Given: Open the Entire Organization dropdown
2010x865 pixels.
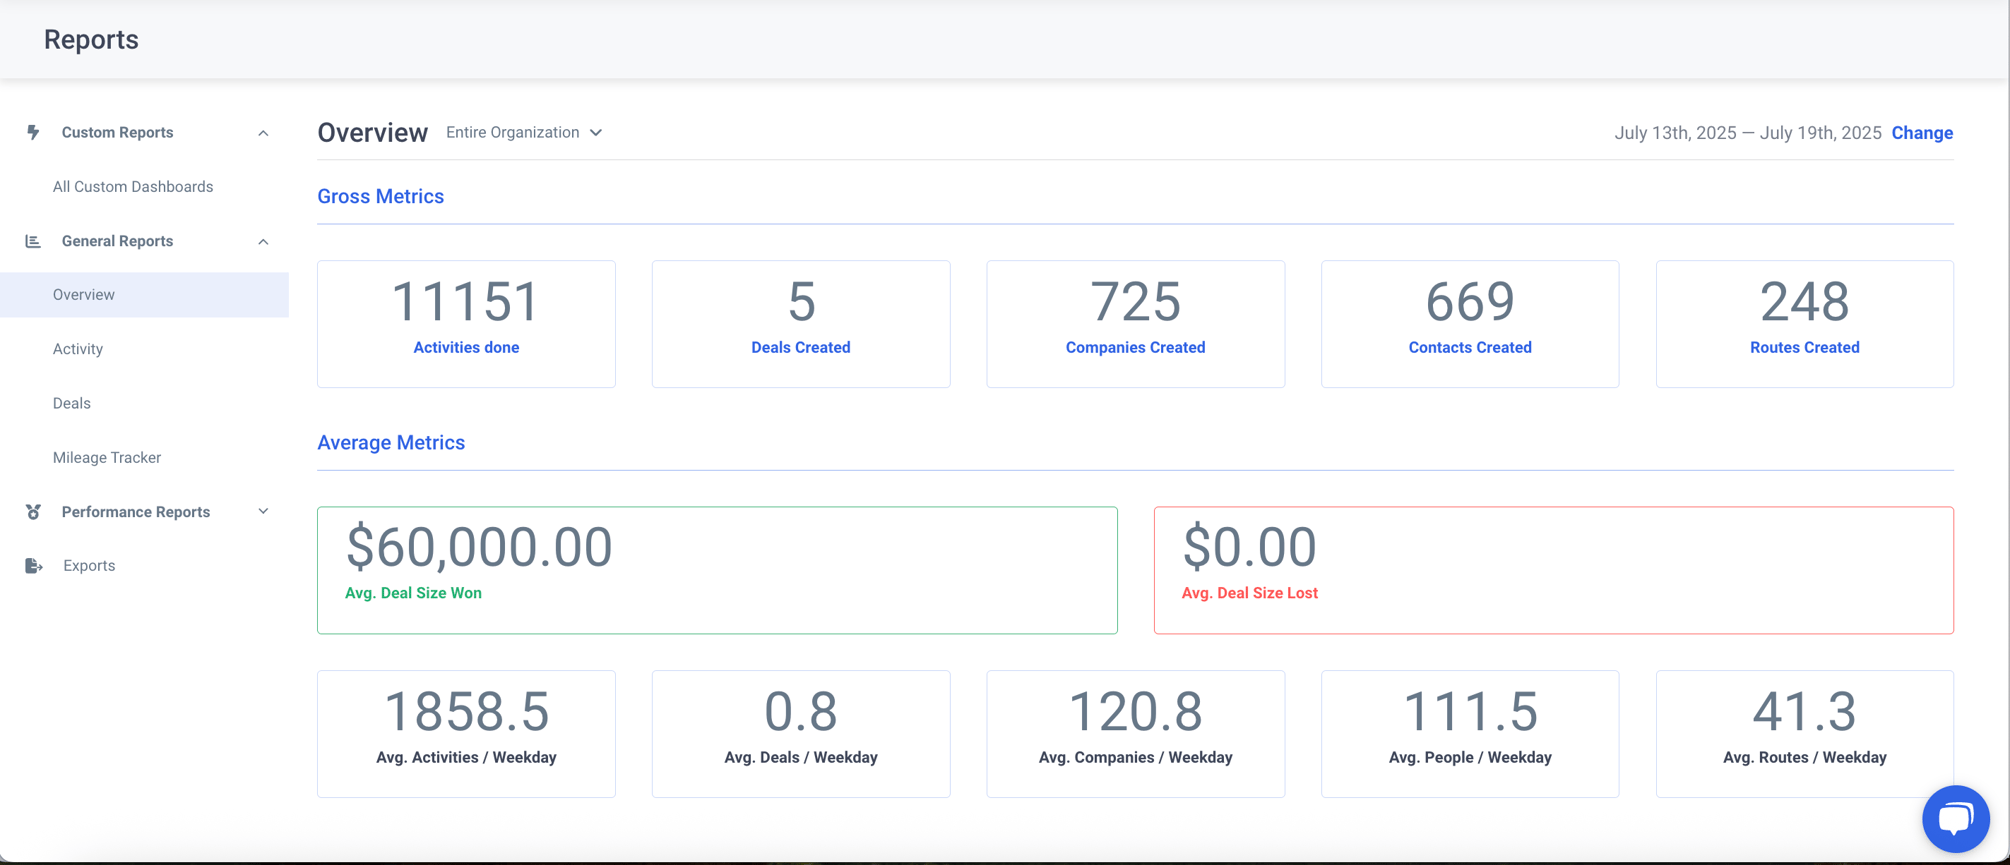Looking at the screenshot, I should coord(524,132).
